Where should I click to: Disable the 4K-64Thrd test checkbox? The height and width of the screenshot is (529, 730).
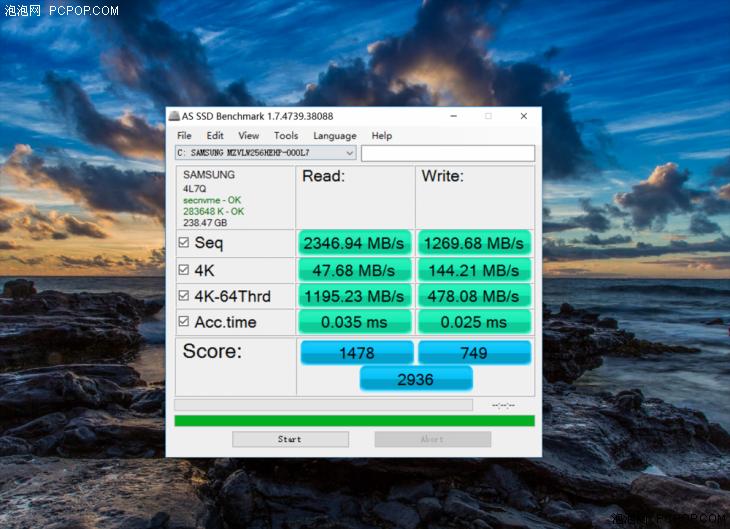point(183,296)
